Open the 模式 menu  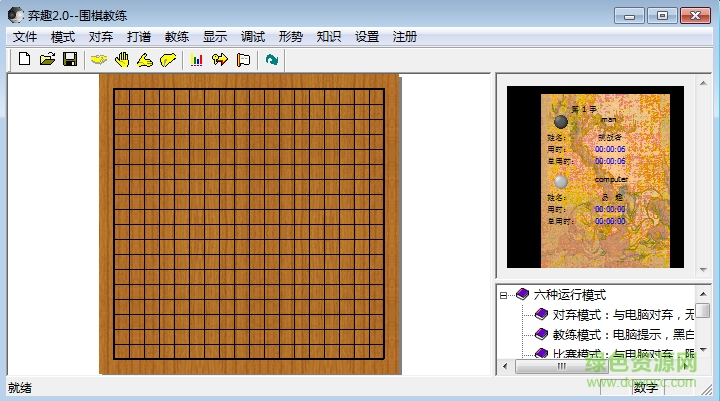coord(63,37)
